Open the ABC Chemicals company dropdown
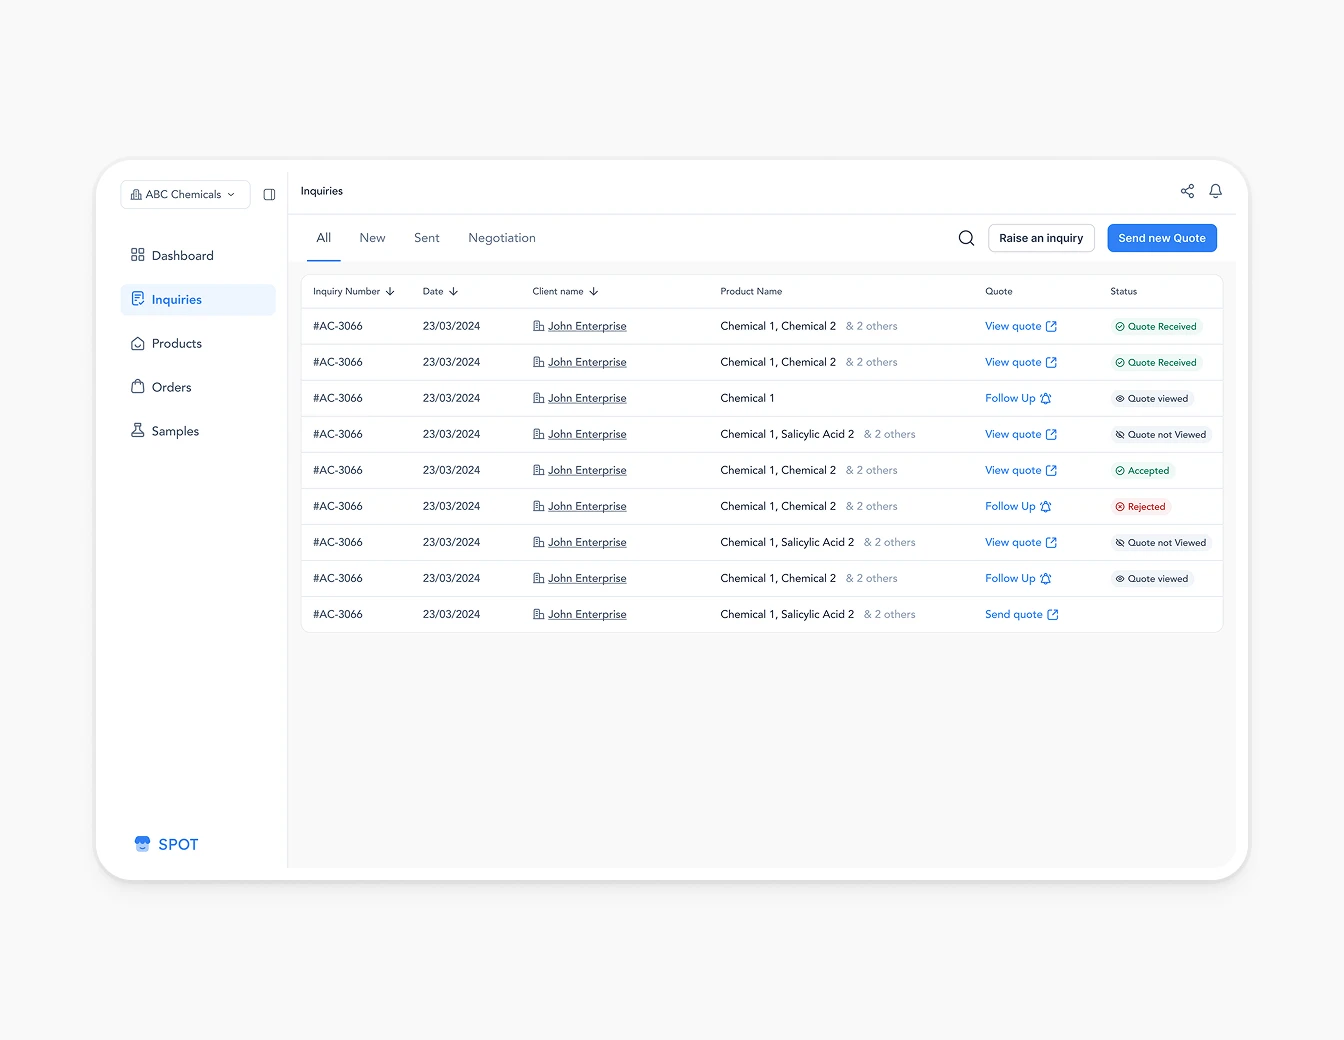The height and width of the screenshot is (1040, 1344). pos(184,194)
